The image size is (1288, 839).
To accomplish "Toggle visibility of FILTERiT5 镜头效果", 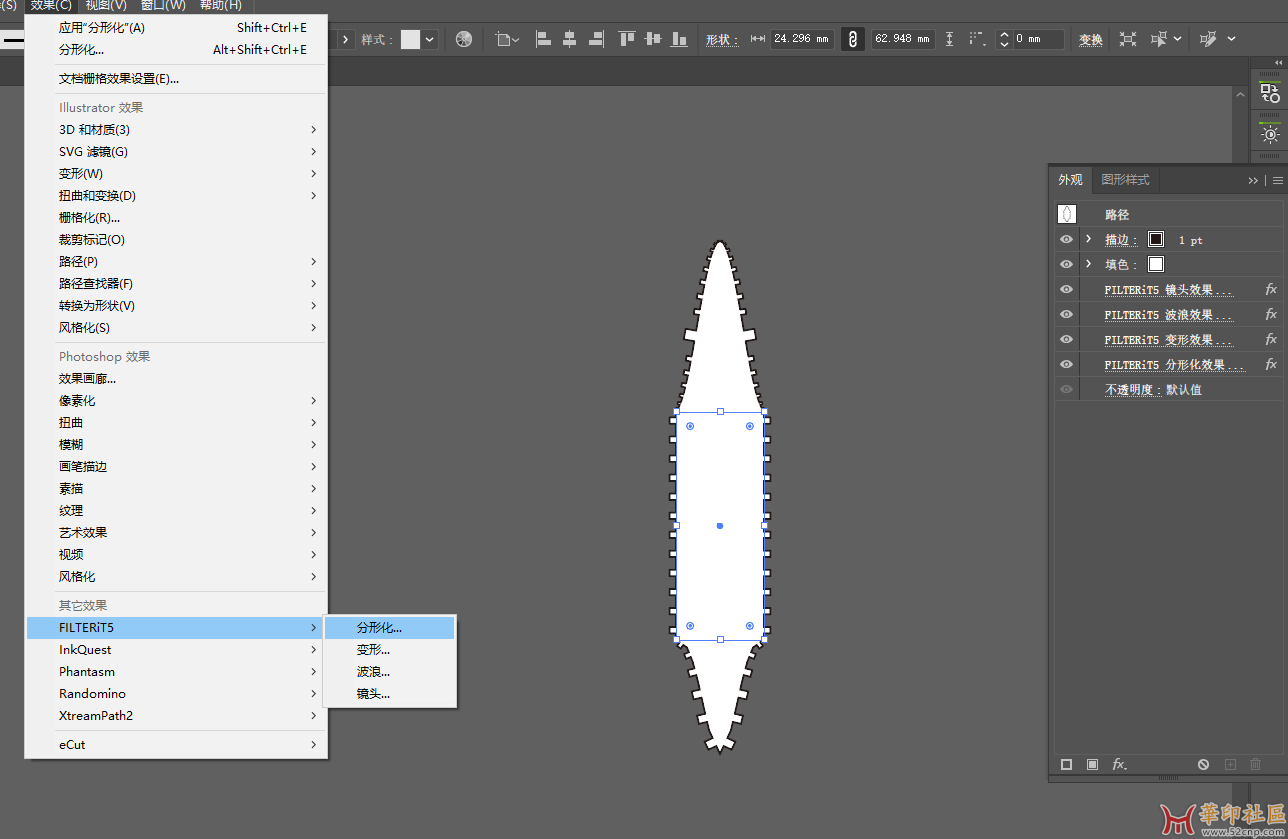I will [1066, 289].
